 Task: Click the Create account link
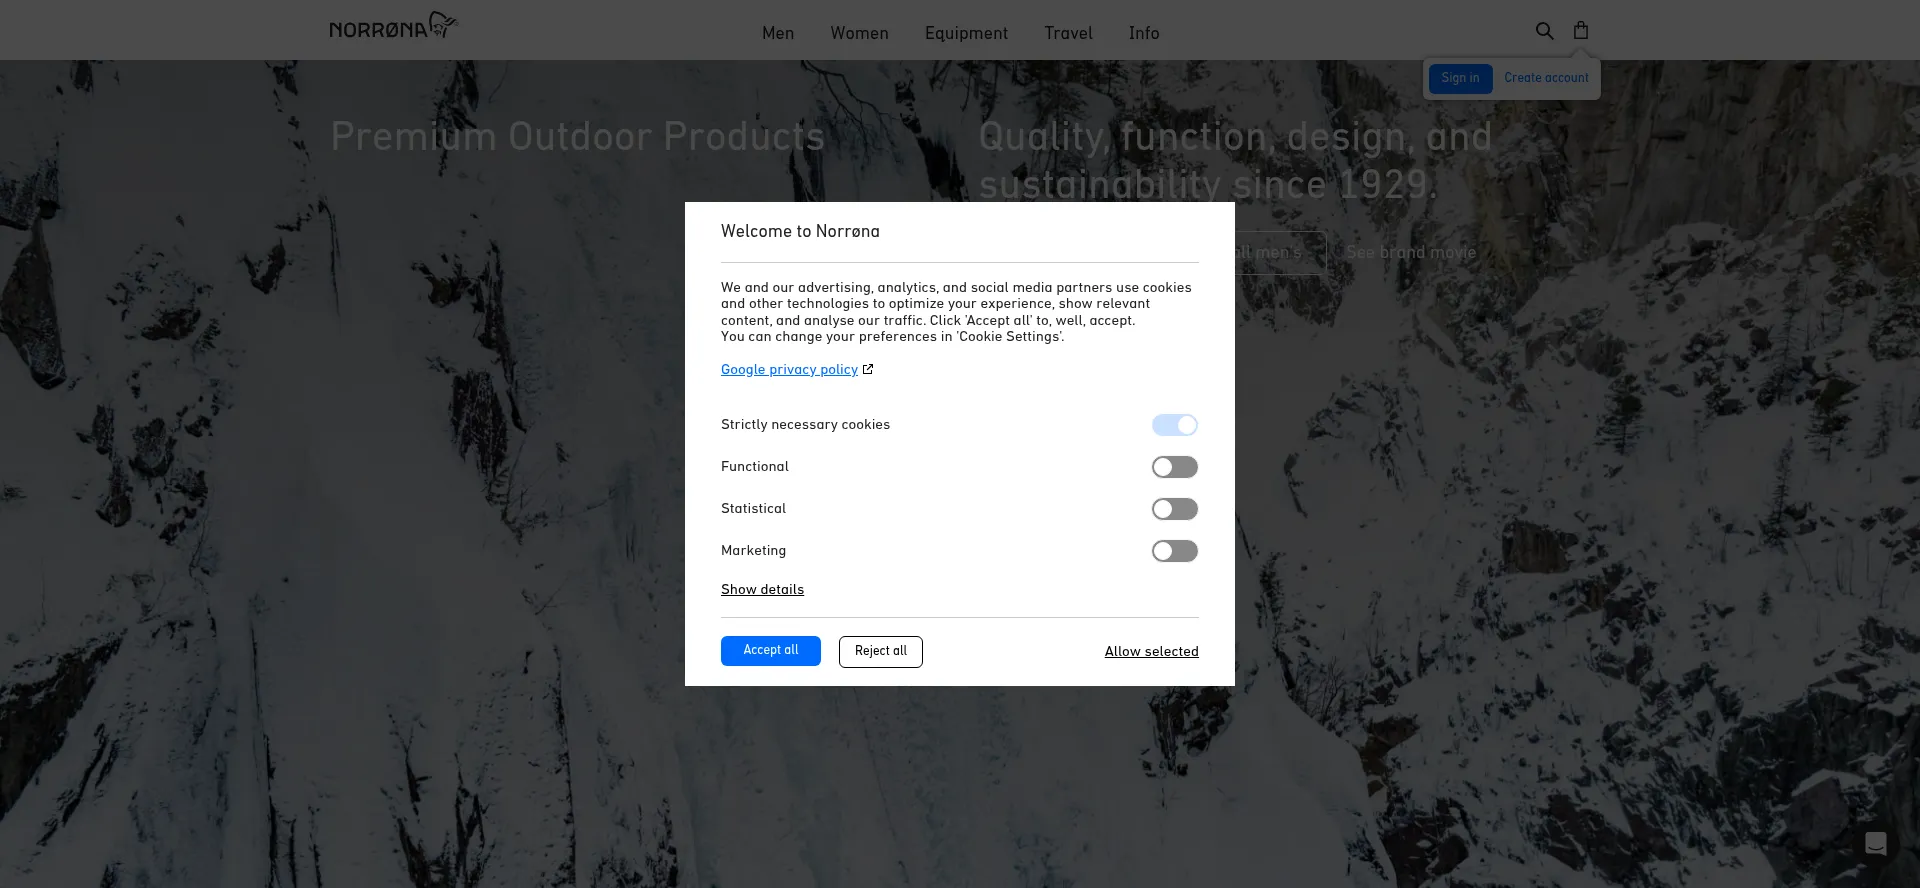point(1546,78)
